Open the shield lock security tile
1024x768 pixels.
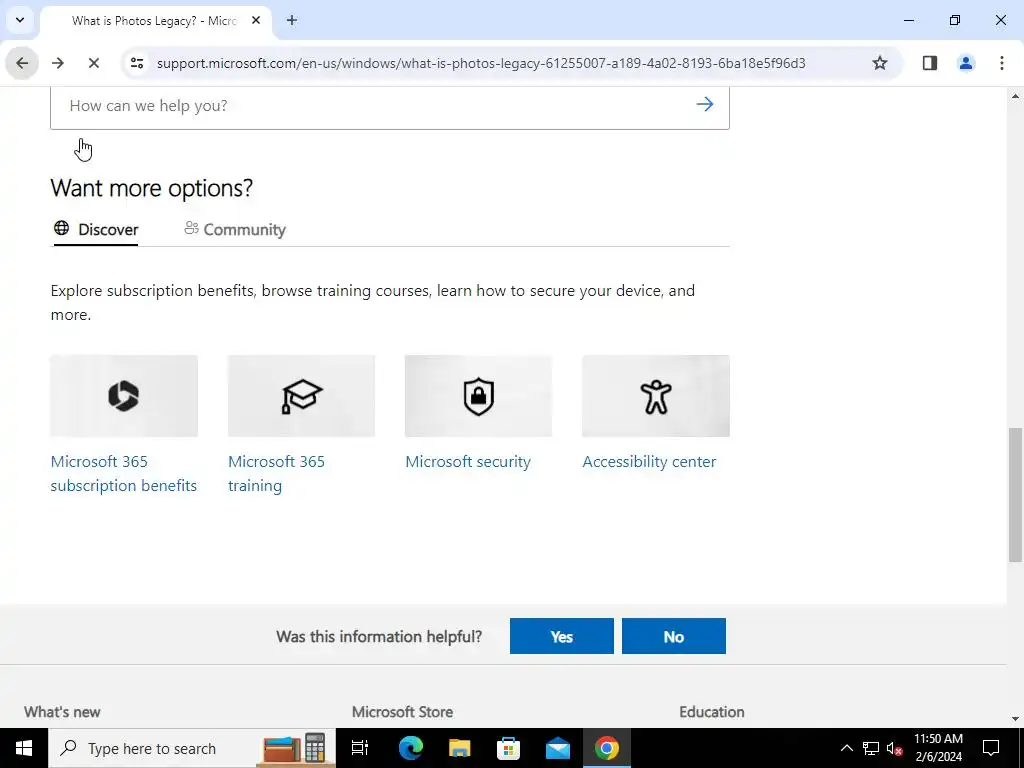point(478,396)
